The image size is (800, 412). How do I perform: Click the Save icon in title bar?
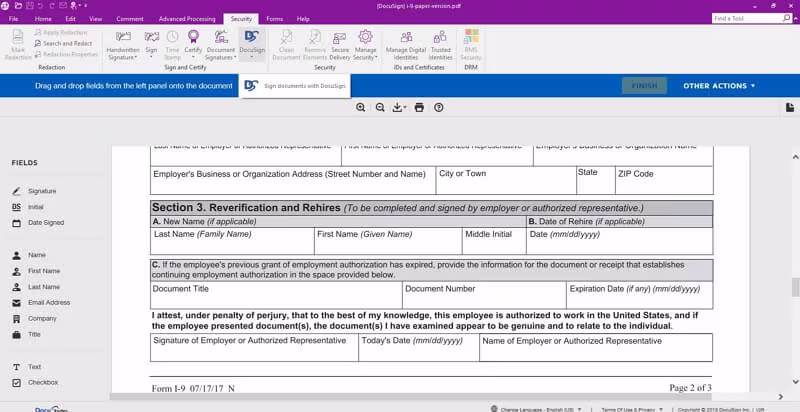pyautogui.click(x=30, y=6)
